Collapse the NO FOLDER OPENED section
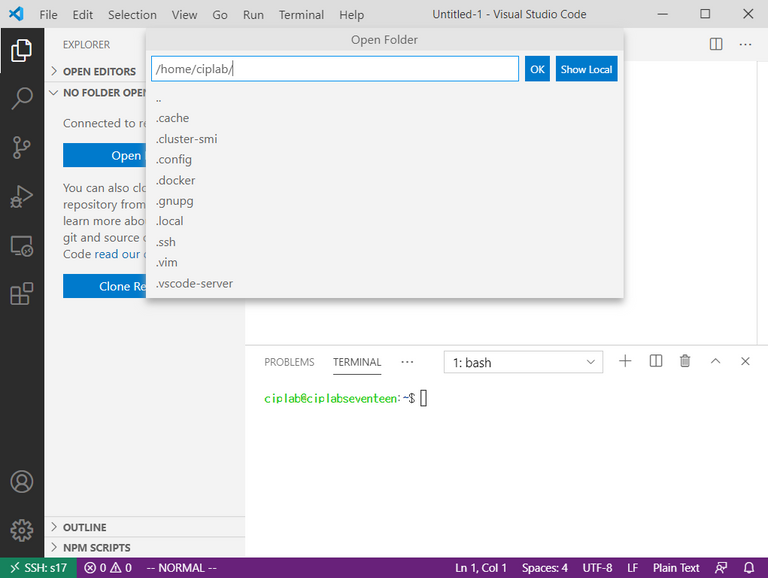Viewport: 768px width, 578px height. [98, 93]
